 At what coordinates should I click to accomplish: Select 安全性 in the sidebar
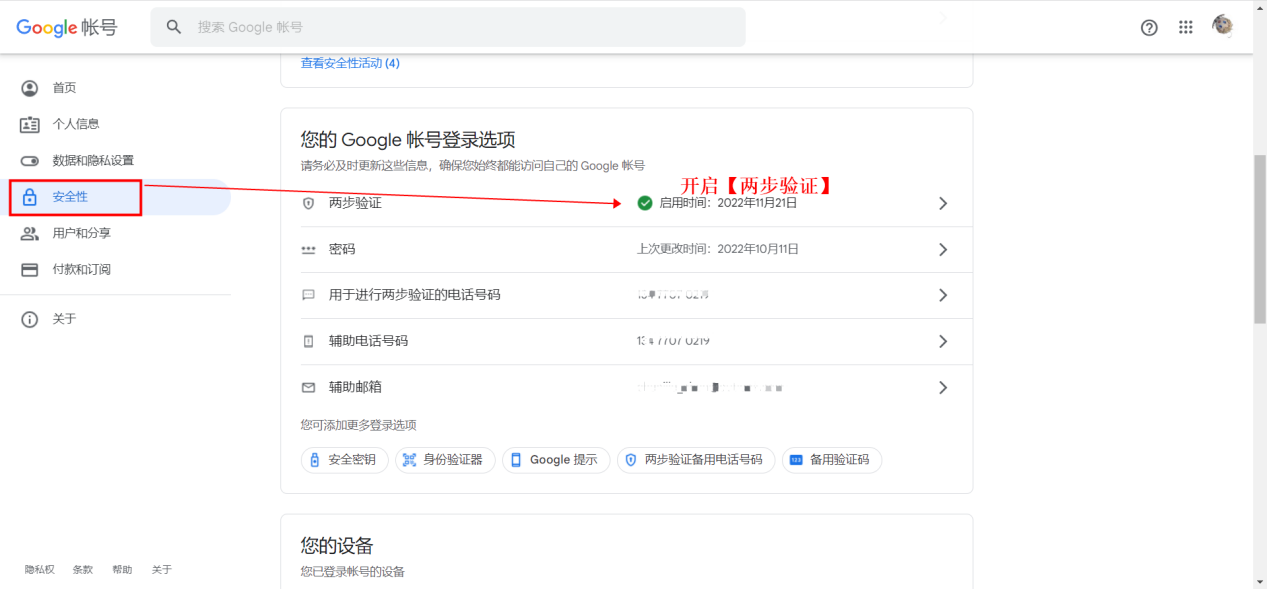(115, 197)
